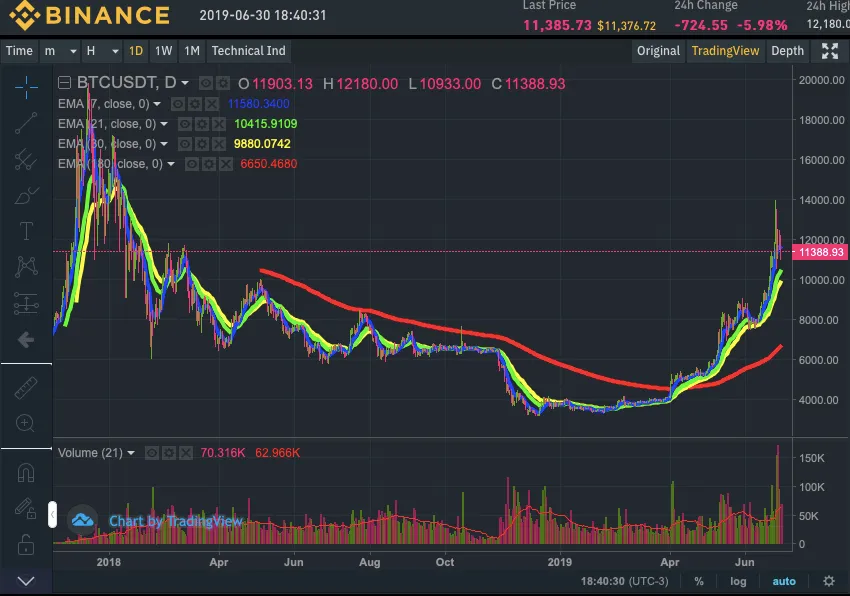Select the Time chart view
This screenshot has height=596, width=850.
pos(20,51)
